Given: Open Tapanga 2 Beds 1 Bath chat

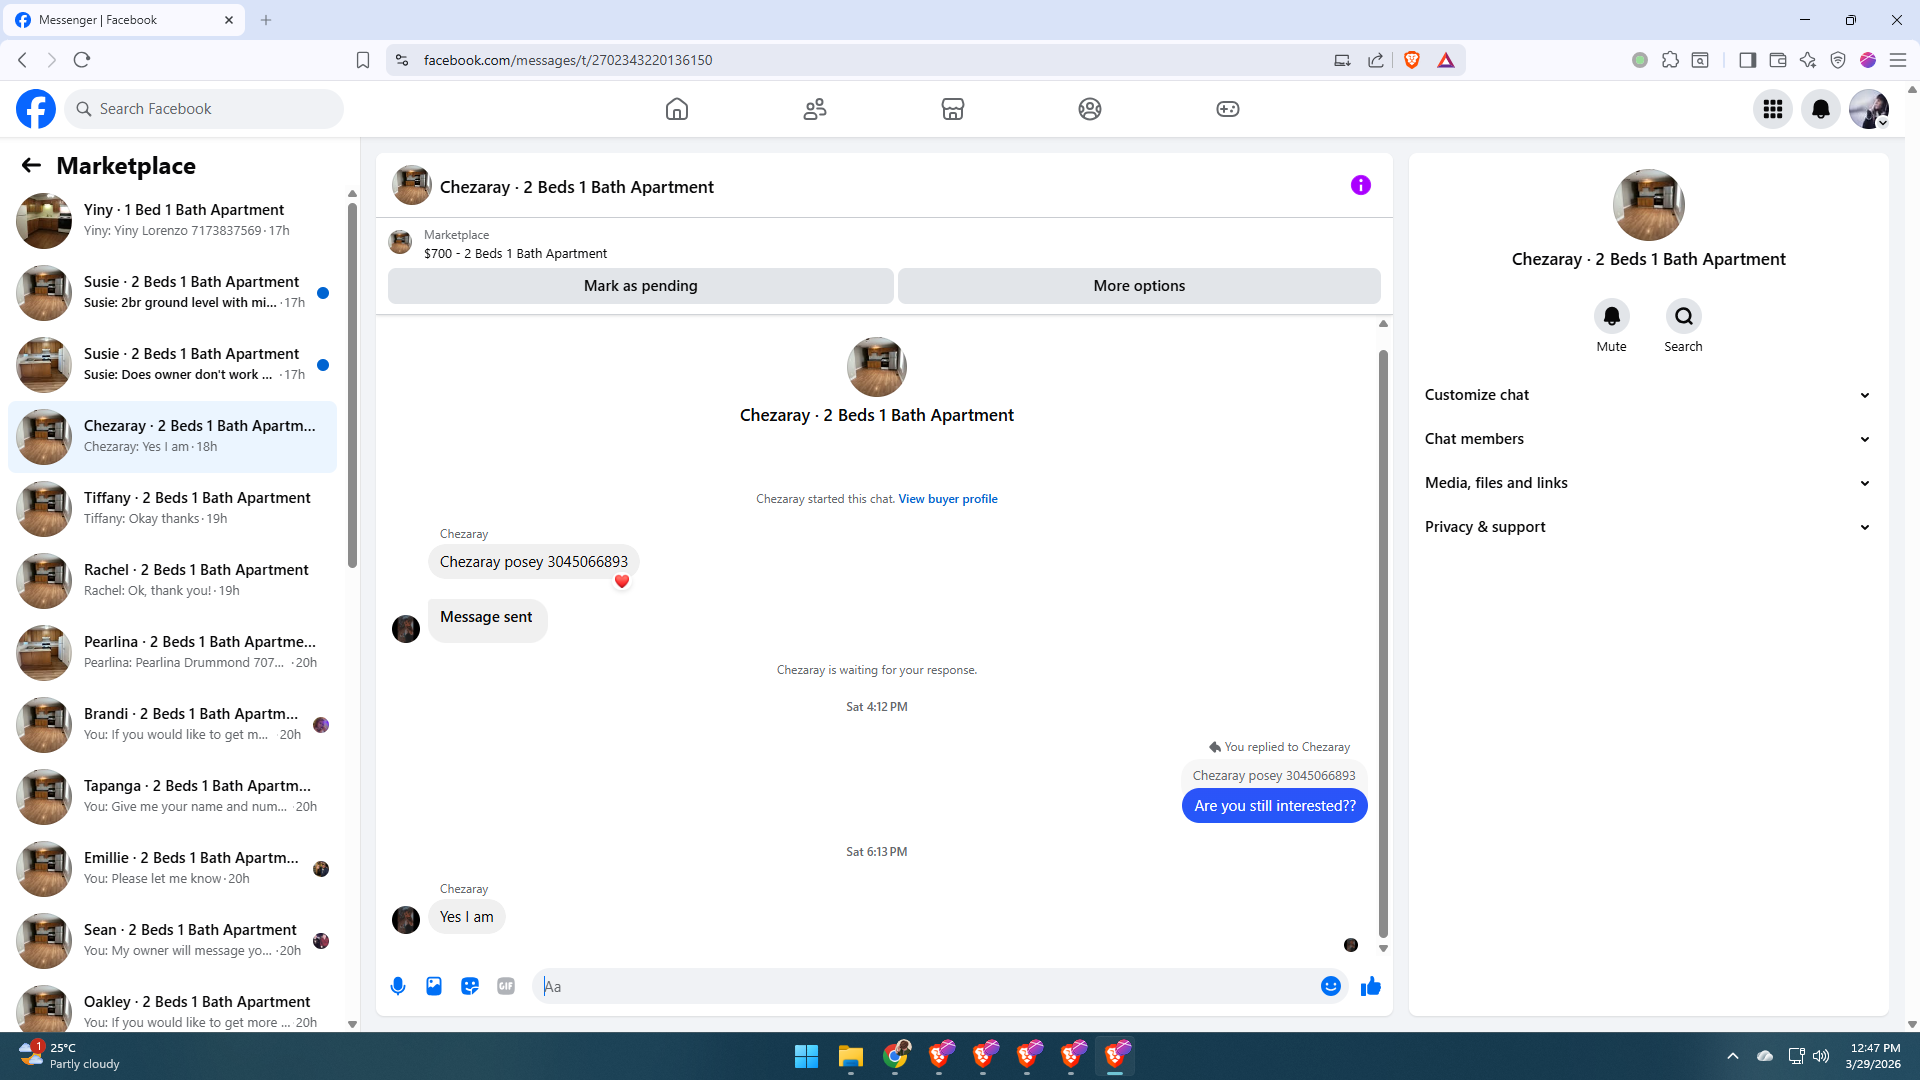Looking at the screenshot, I should (173, 797).
